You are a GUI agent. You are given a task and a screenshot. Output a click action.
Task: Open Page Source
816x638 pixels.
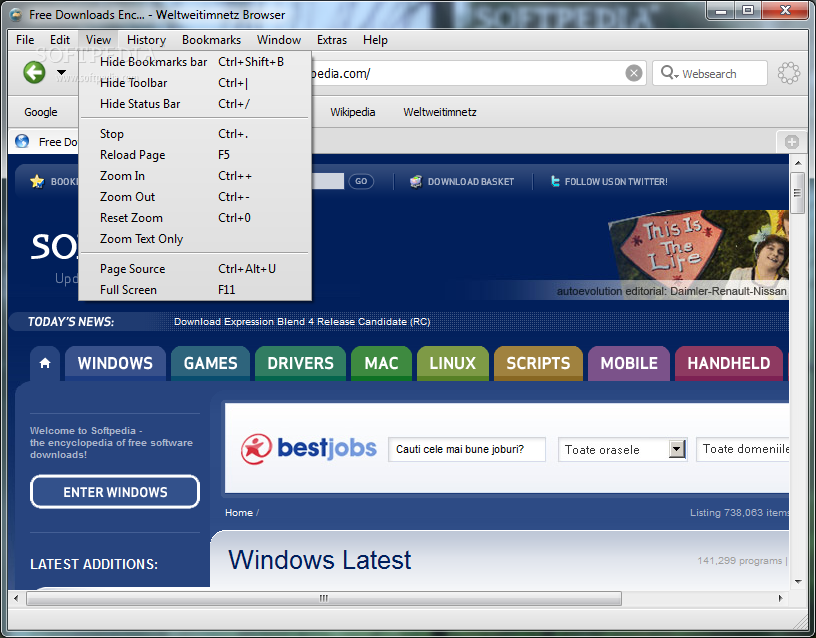click(195, 269)
